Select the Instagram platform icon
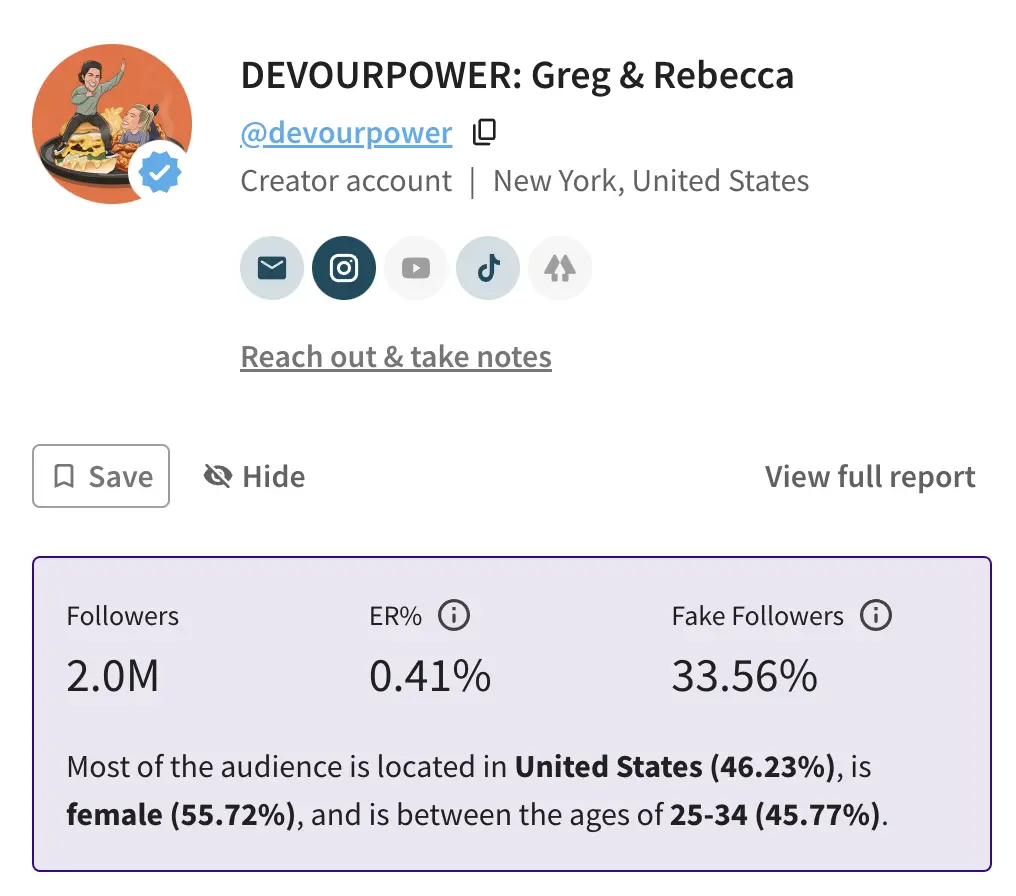 click(x=343, y=267)
